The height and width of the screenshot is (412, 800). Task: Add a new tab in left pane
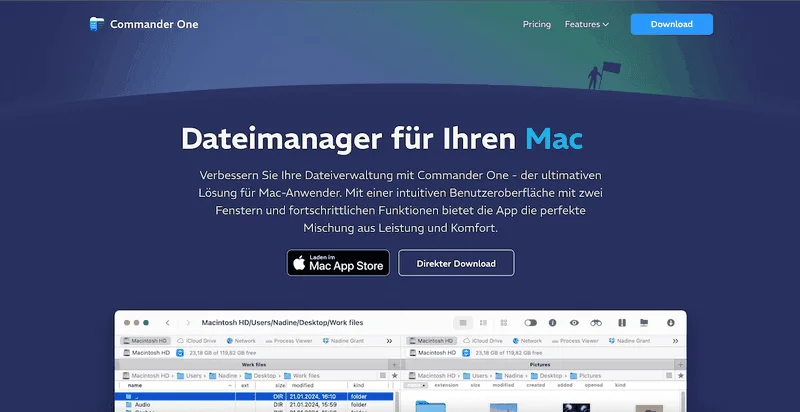click(x=394, y=365)
